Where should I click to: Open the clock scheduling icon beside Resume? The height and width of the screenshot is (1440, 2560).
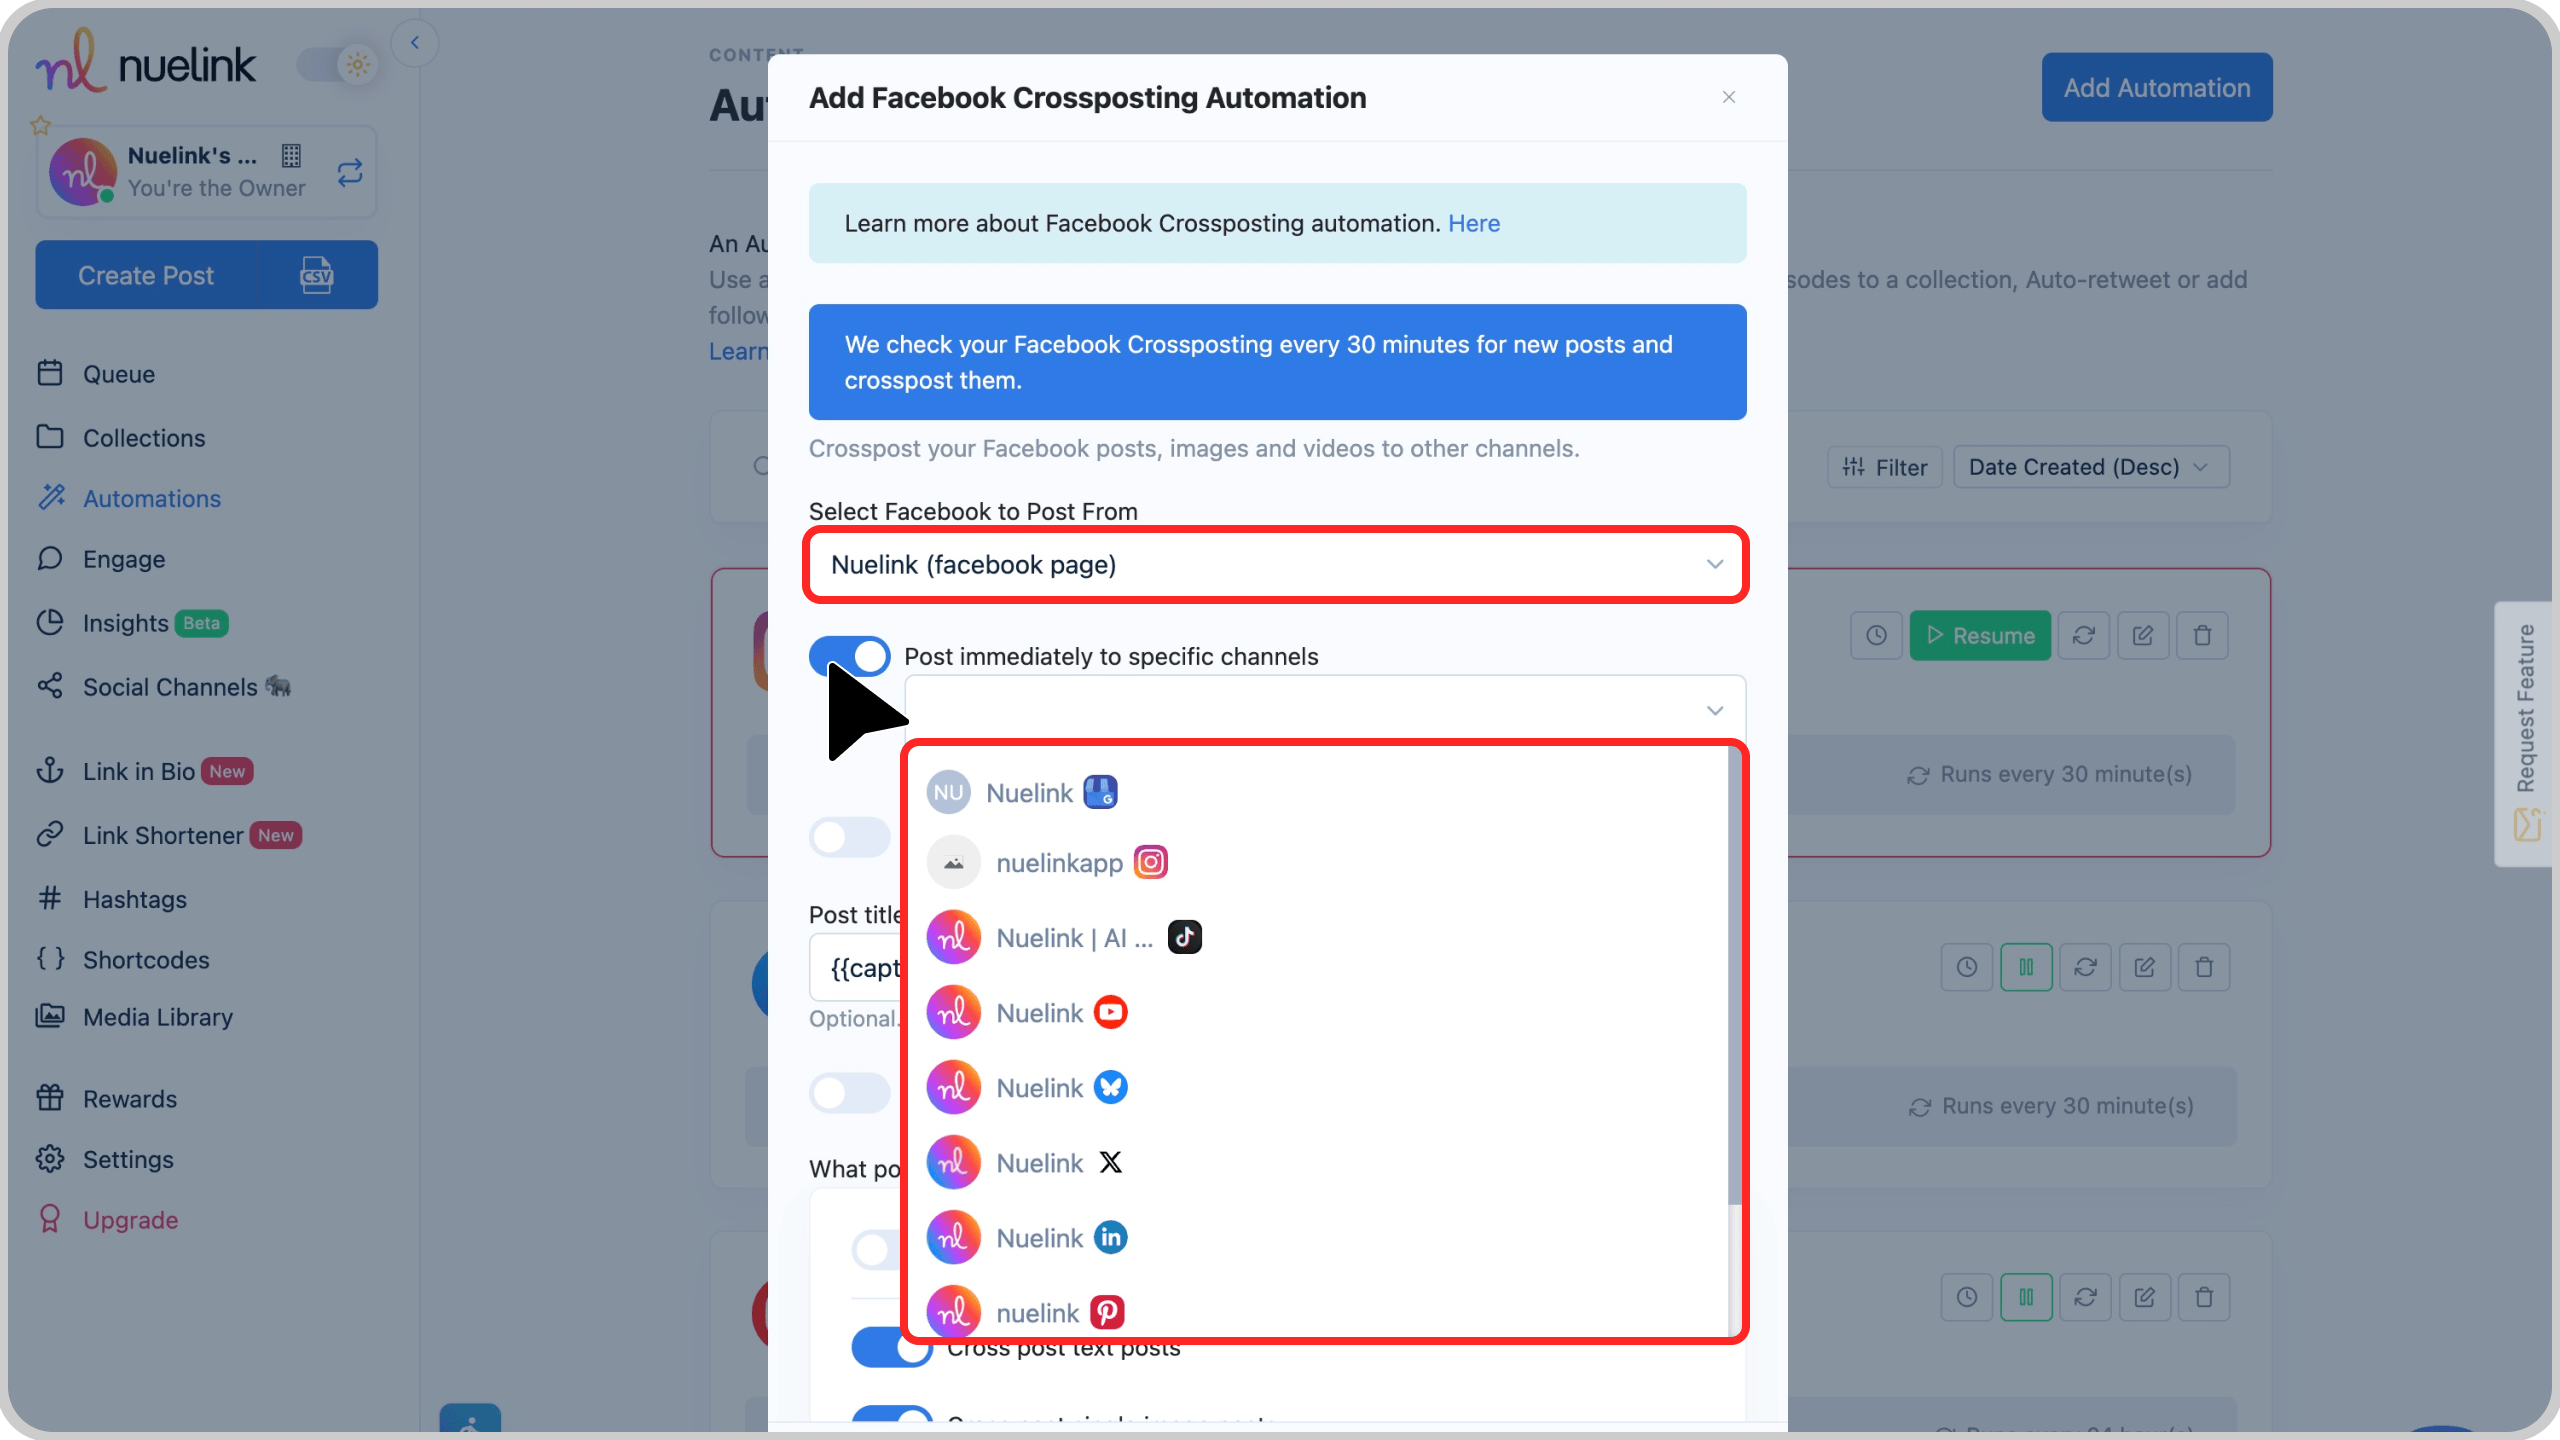[1875, 635]
